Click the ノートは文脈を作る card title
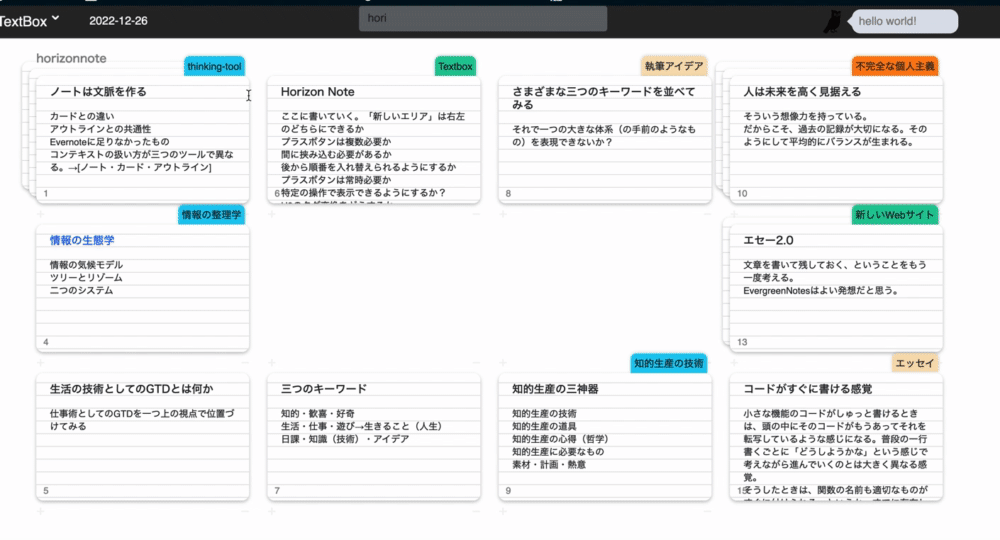 coord(98,92)
